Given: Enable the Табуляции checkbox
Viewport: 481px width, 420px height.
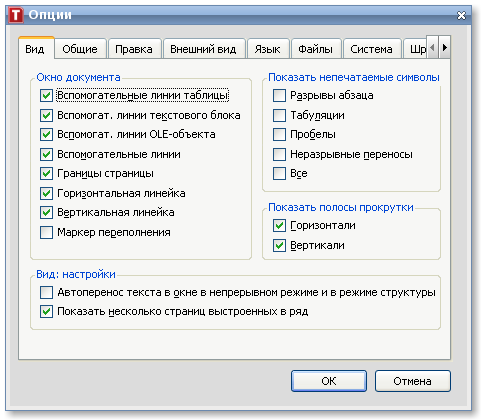Looking at the screenshot, I should (x=279, y=115).
